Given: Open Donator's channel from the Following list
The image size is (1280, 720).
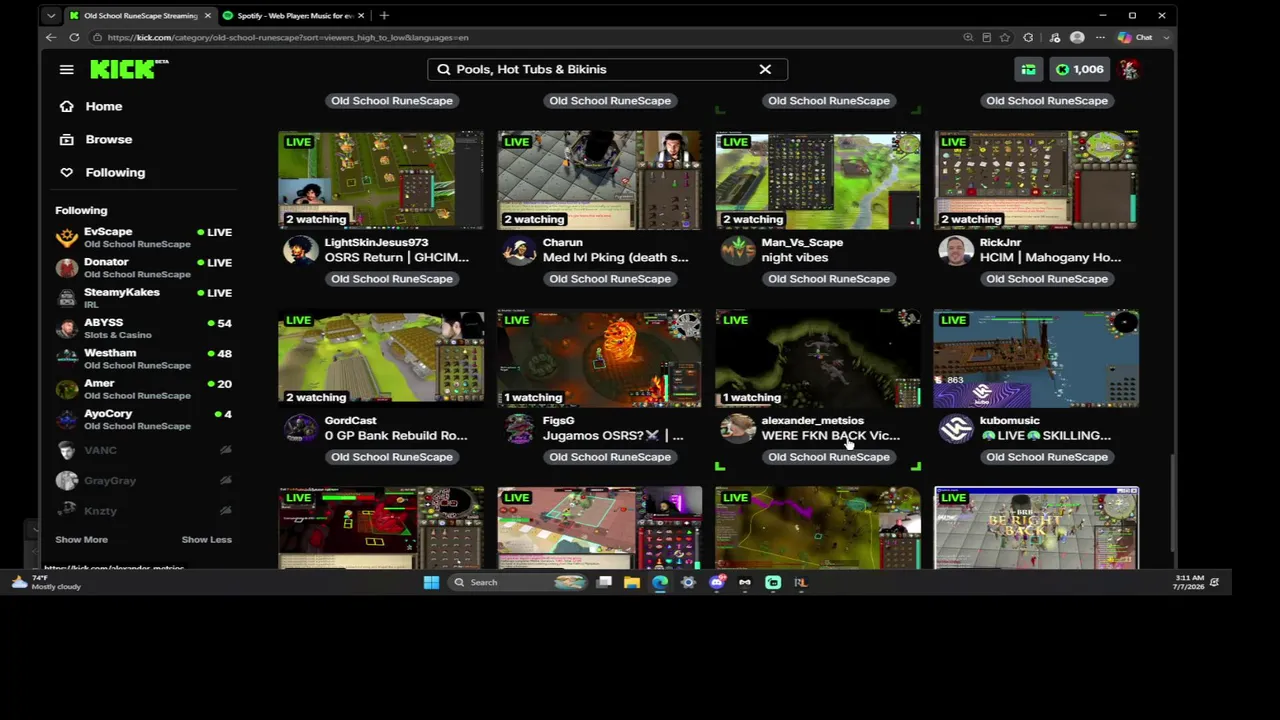Looking at the screenshot, I should pos(144,267).
